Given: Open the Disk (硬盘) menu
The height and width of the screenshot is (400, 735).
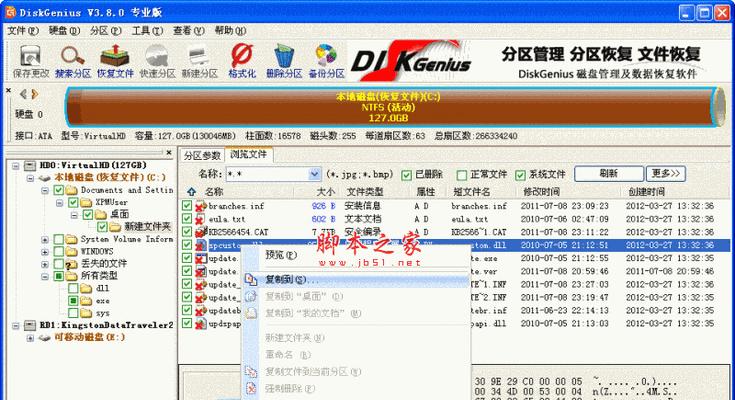Looking at the screenshot, I should (x=64, y=30).
